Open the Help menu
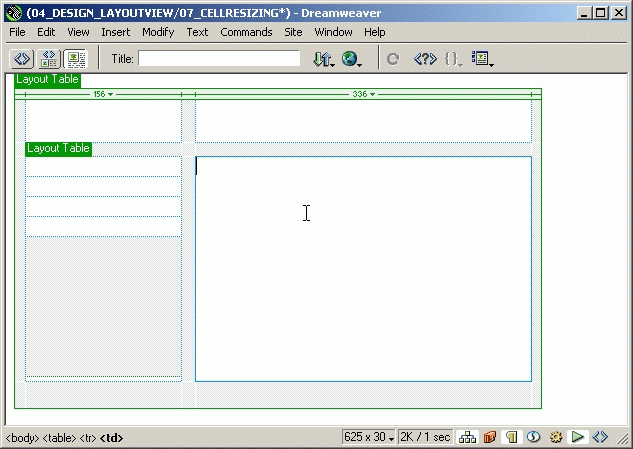Viewport: 633px width, 449px height. coord(375,32)
